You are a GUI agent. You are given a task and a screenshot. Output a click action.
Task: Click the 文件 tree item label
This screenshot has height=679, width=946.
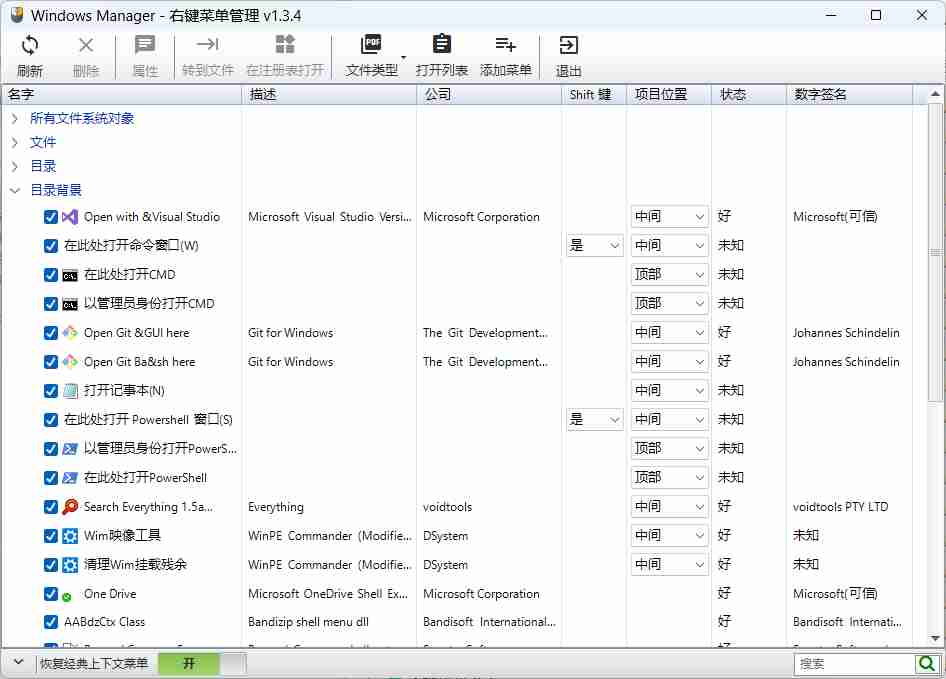point(43,142)
